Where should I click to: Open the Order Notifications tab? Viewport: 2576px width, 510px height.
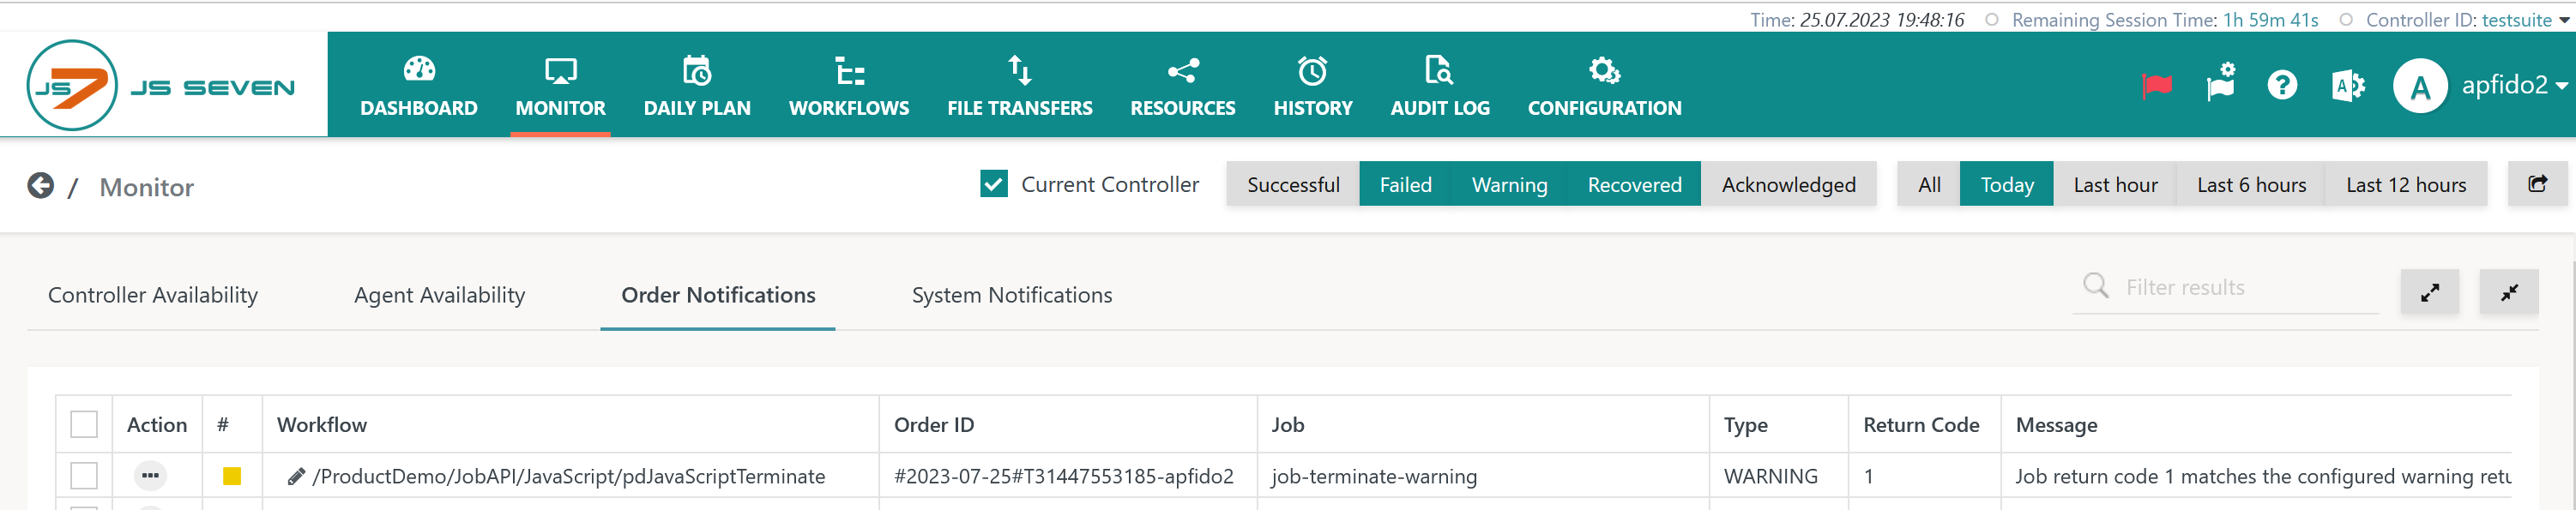pyautogui.click(x=718, y=295)
